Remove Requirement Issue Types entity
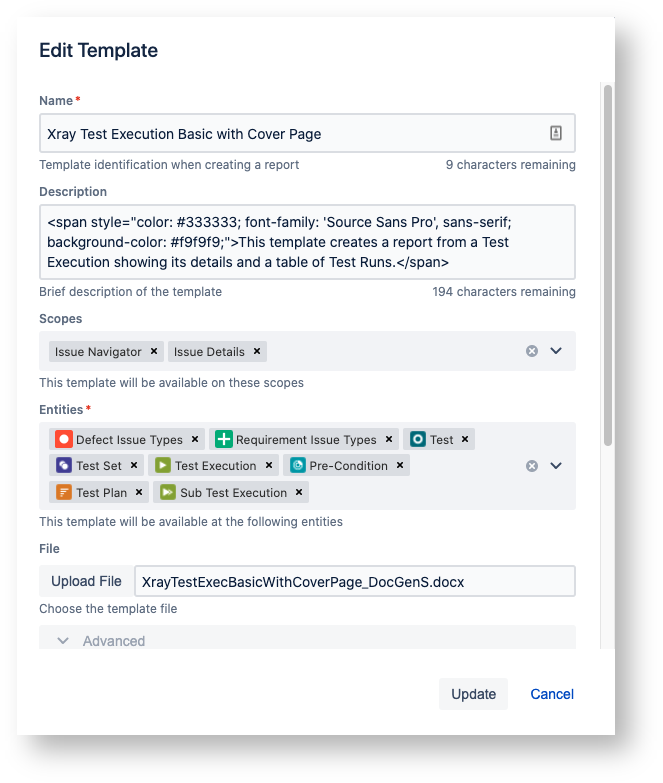This screenshot has width=663, height=783. click(388, 439)
